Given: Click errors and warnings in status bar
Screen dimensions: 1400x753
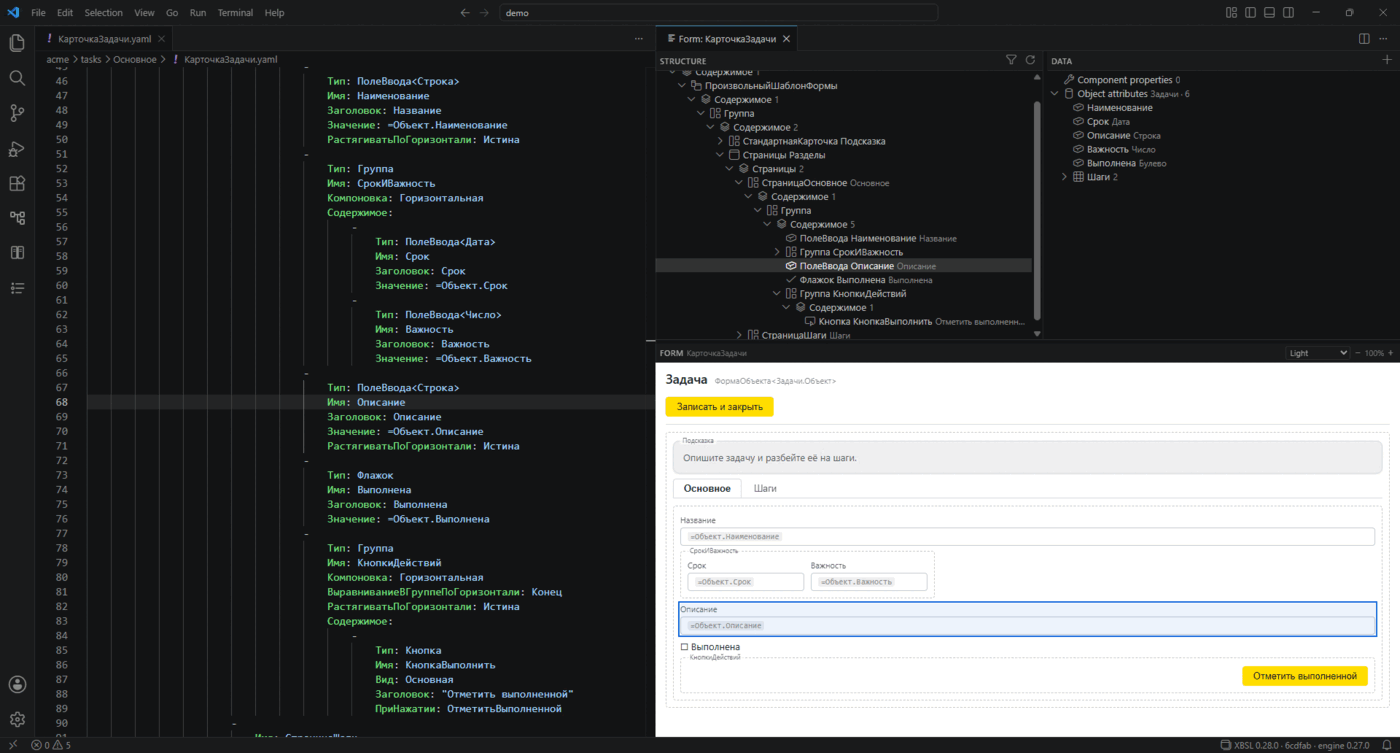Looking at the screenshot, I should 50,745.
